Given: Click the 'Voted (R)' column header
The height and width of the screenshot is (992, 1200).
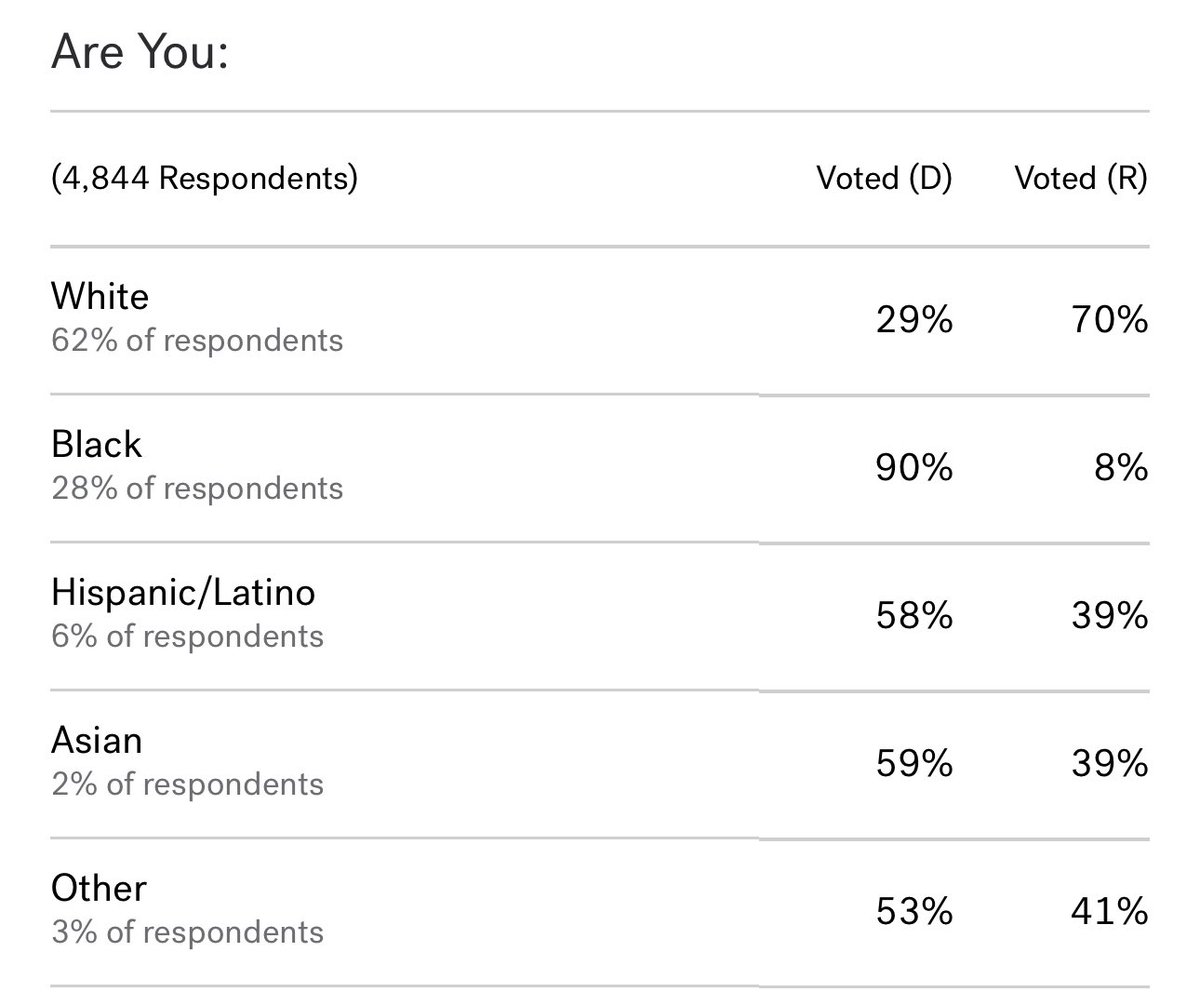Looking at the screenshot, I should (1080, 179).
